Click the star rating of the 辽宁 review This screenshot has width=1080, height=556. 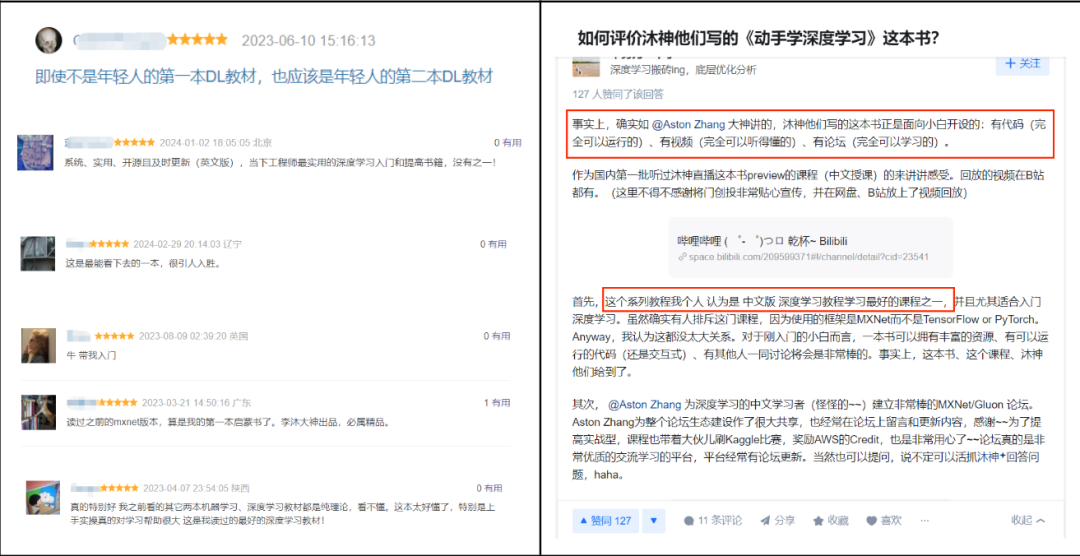tap(109, 244)
